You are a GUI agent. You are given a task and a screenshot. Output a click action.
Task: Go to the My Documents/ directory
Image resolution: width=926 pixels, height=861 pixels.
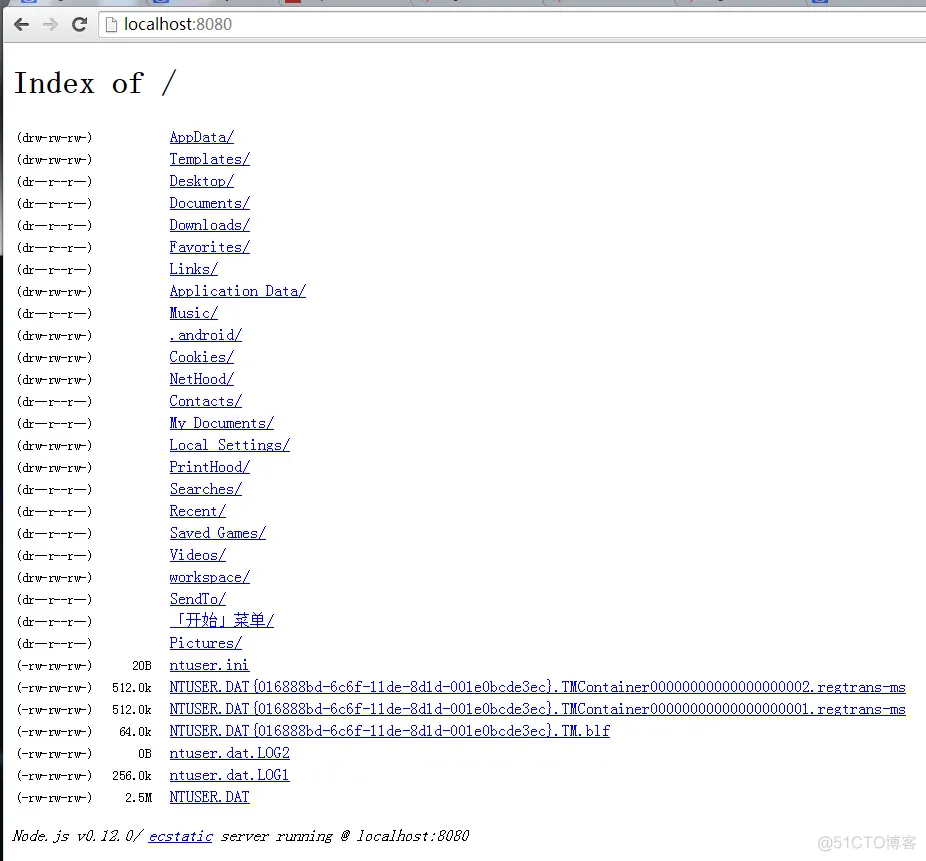(x=221, y=423)
